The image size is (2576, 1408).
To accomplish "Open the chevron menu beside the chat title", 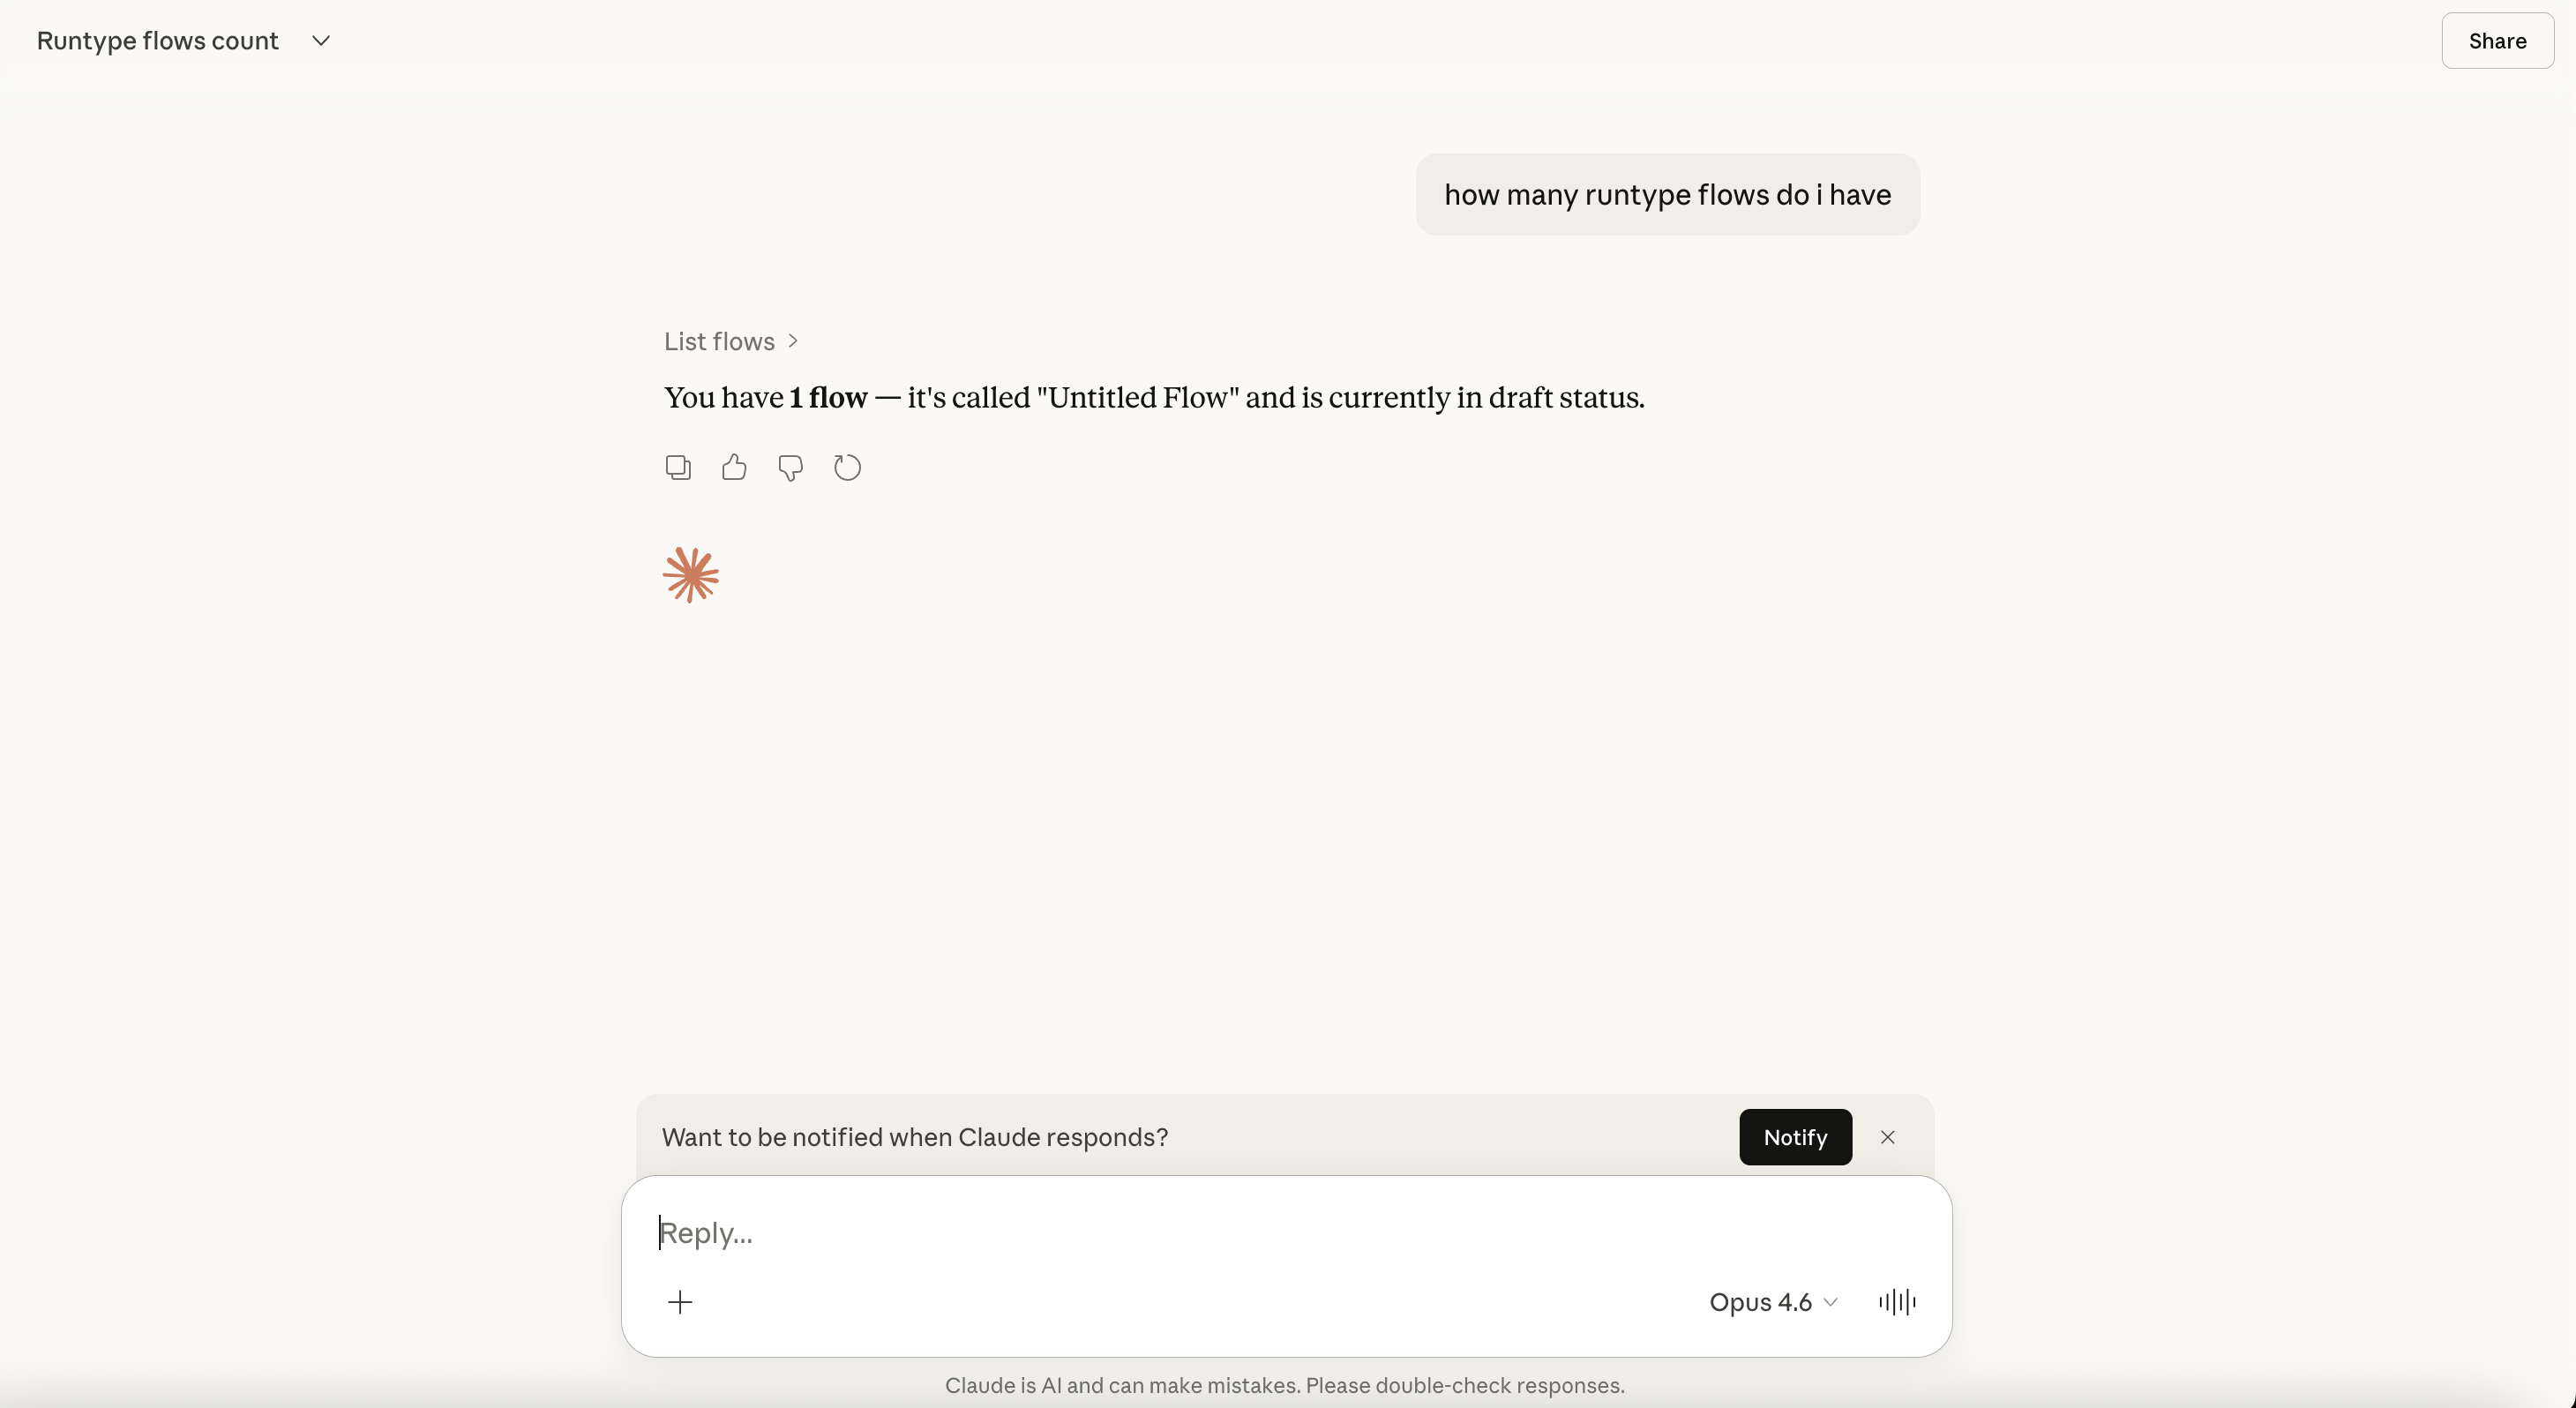I will (x=321, y=41).
